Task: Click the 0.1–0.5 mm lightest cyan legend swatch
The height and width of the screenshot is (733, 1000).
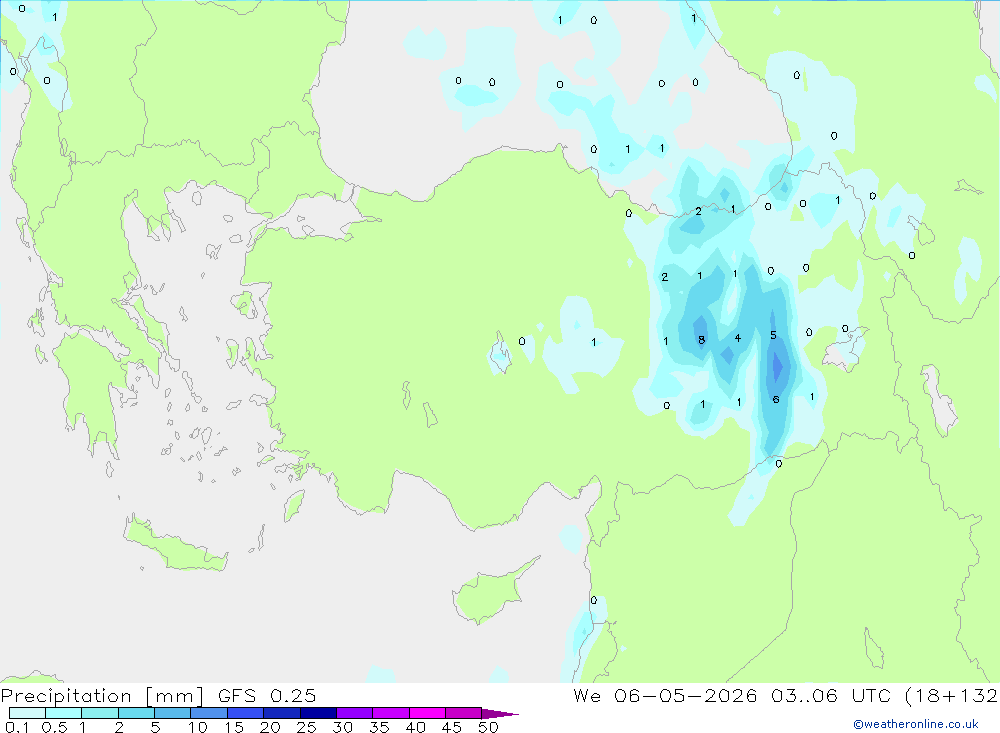Action: (x=27, y=713)
